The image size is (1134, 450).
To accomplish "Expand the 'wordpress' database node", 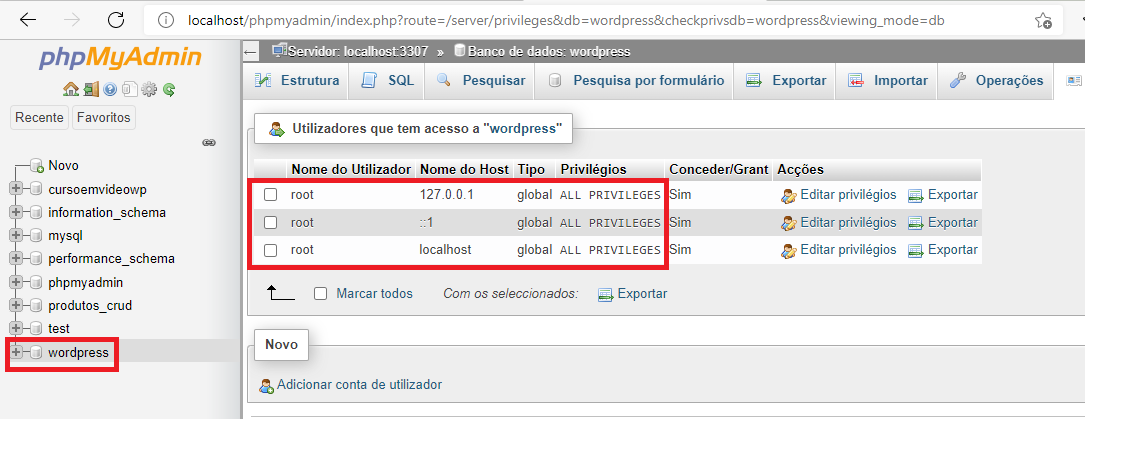I will click(x=16, y=352).
